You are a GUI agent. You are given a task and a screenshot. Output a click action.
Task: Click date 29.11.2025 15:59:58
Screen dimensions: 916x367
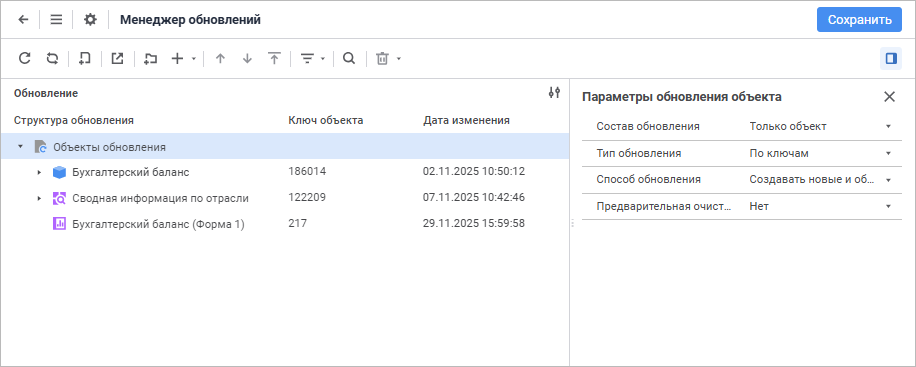pos(474,223)
